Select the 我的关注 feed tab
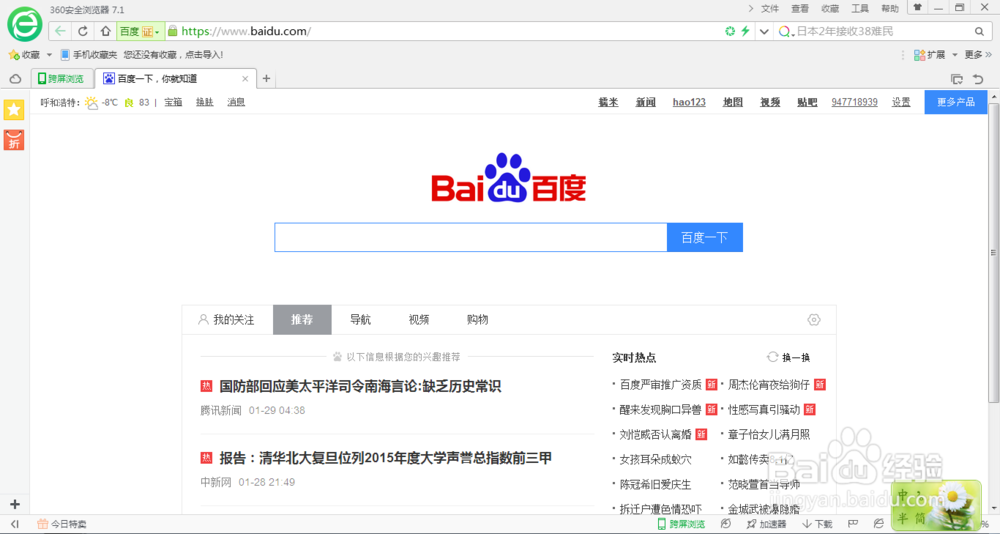This screenshot has height=534, width=1000. 226,320
